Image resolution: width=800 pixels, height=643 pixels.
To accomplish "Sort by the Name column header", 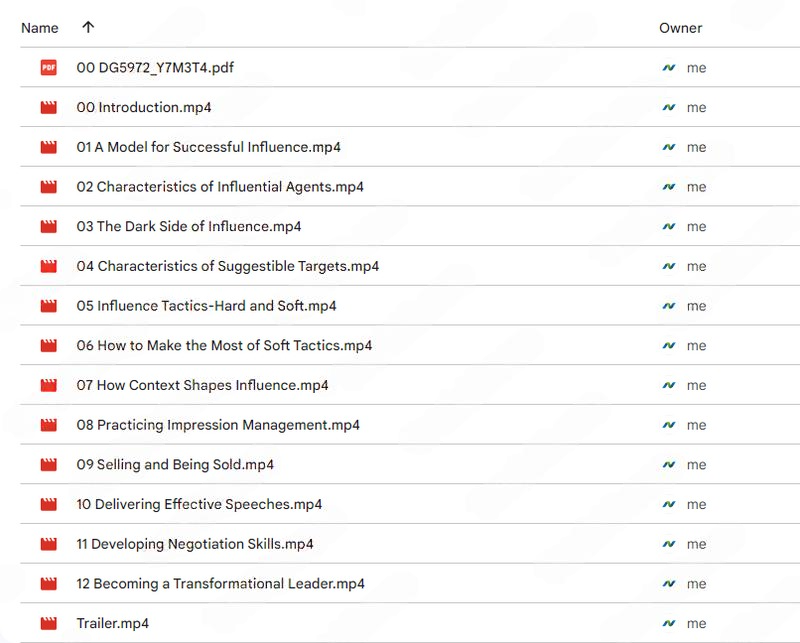I will click(40, 28).
